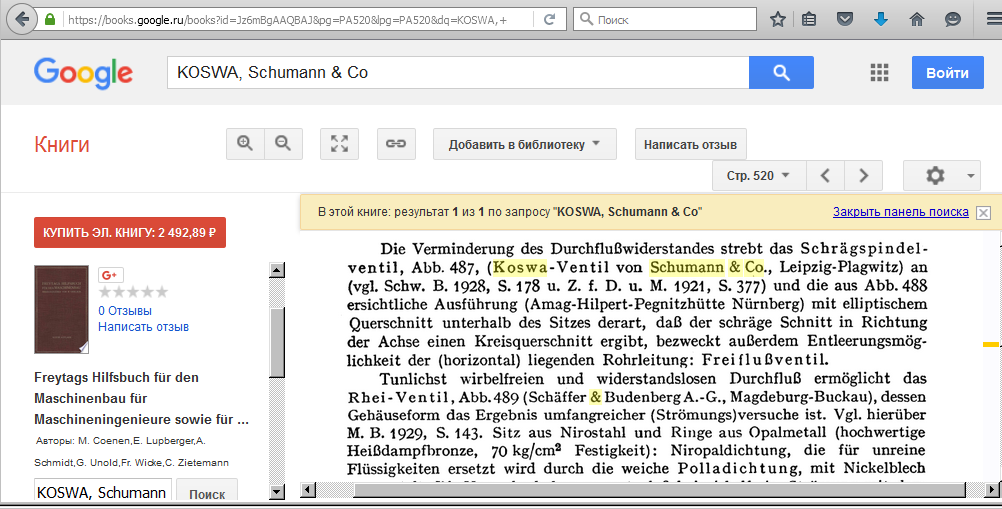Click the sidebar vertical scrollbar thumb
Screen dimensions: 1002x509
point(277,342)
